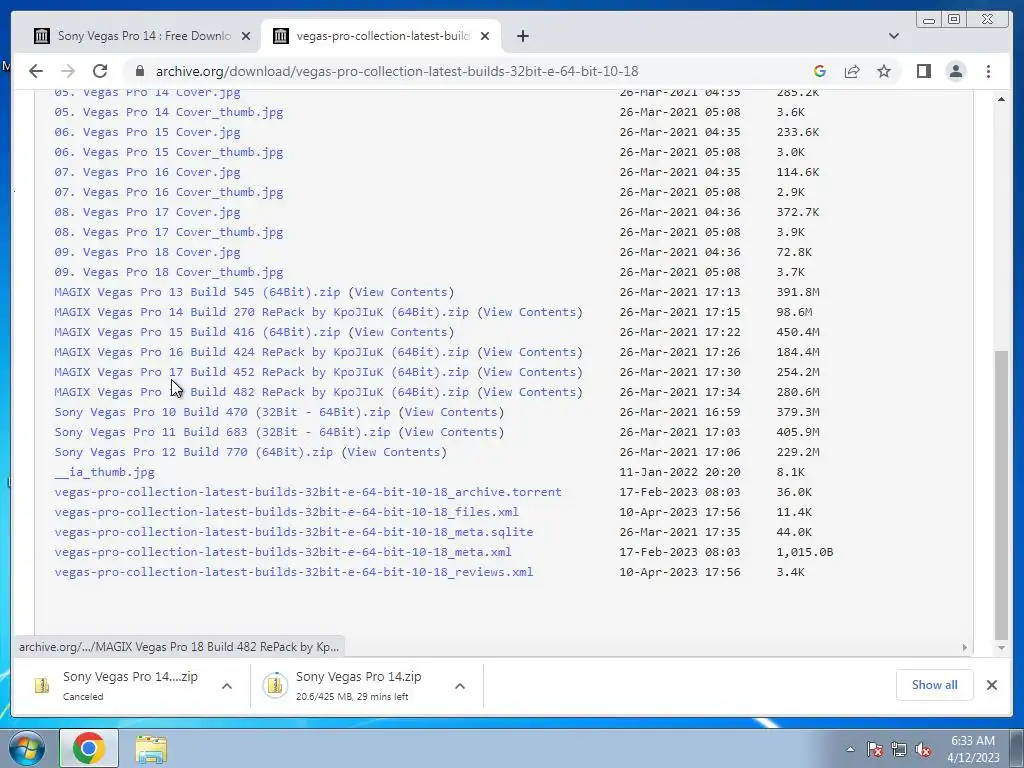This screenshot has height=768, width=1024.
Task: Click horizontal scroll right arrow
Action: [965, 647]
